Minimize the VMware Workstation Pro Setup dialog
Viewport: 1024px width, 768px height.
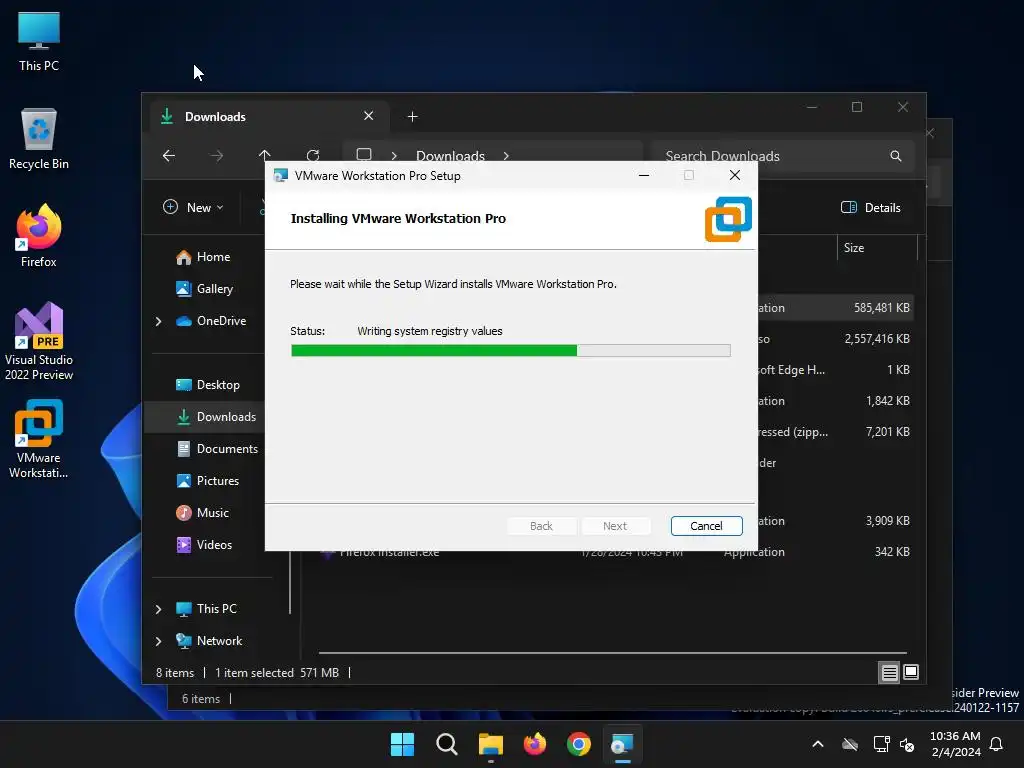[643, 175]
